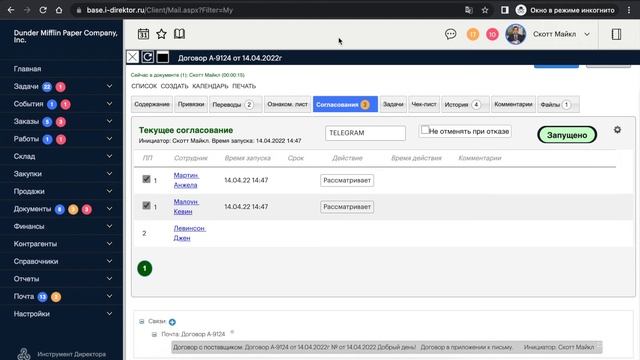Open the Чек-лист tab
The width and height of the screenshot is (640, 360).
point(424,104)
